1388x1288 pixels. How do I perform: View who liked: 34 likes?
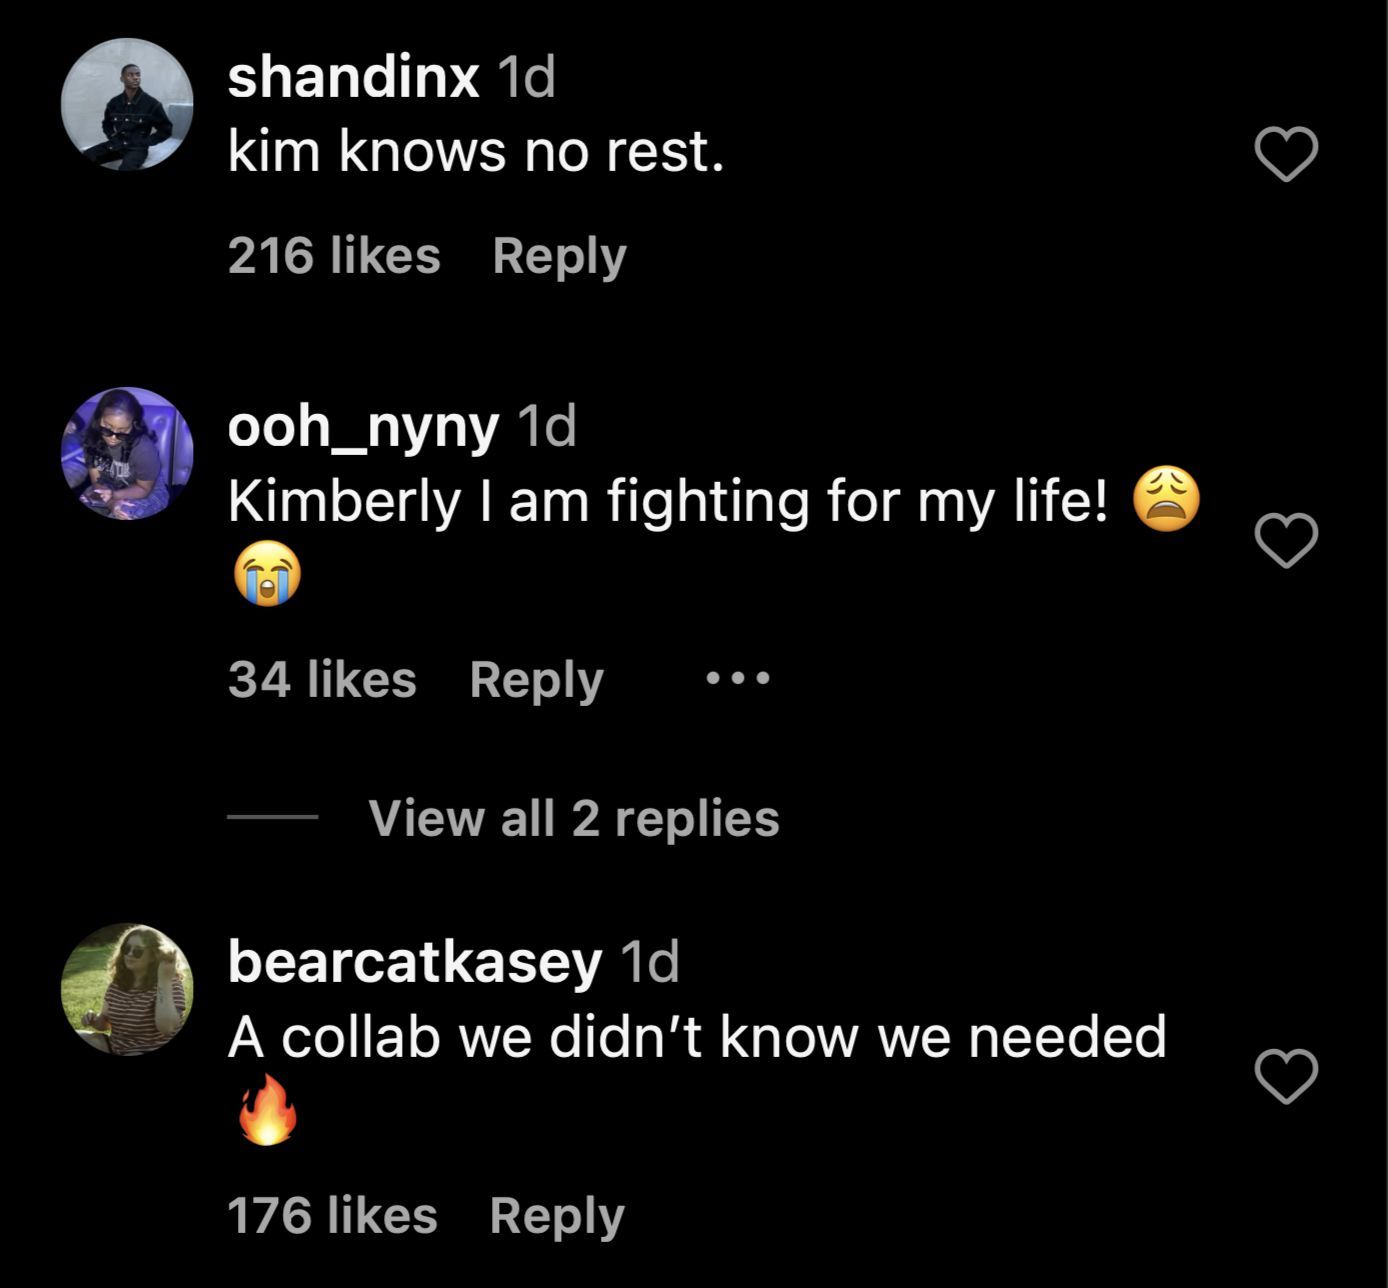click(322, 680)
